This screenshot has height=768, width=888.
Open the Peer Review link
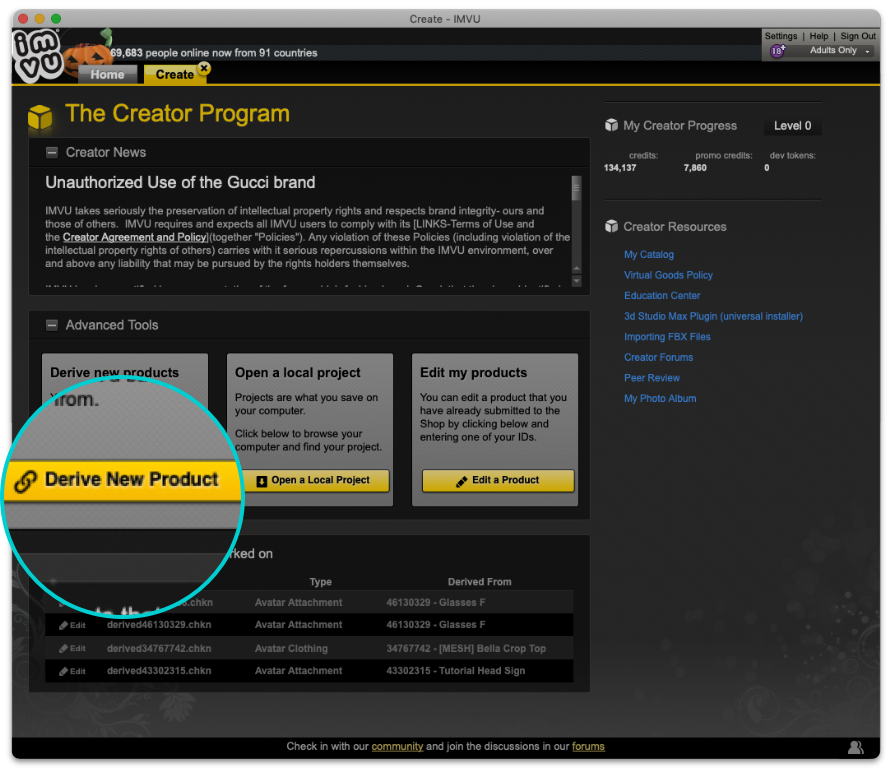coord(651,377)
